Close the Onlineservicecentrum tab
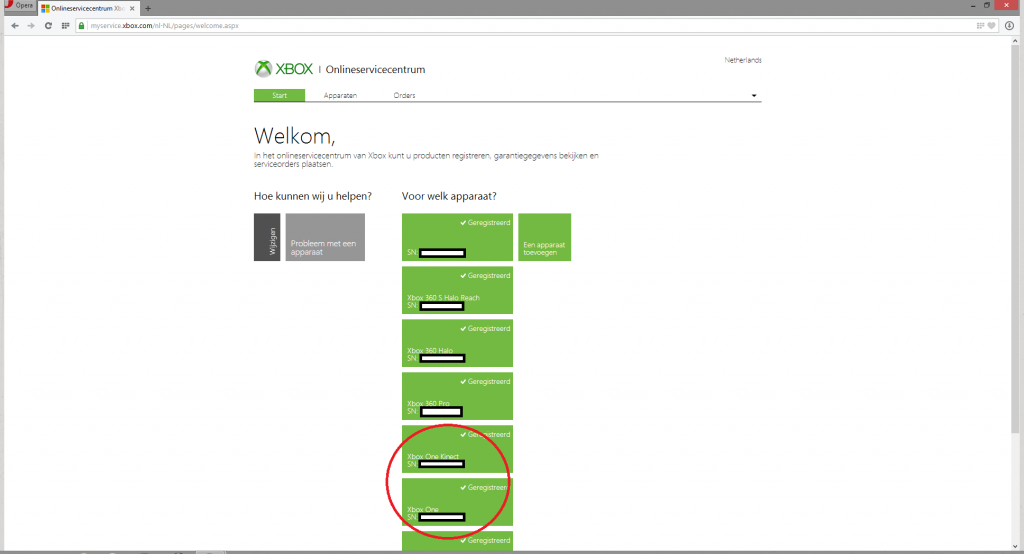The image size is (1024, 554). pyautogui.click(x=132, y=8)
